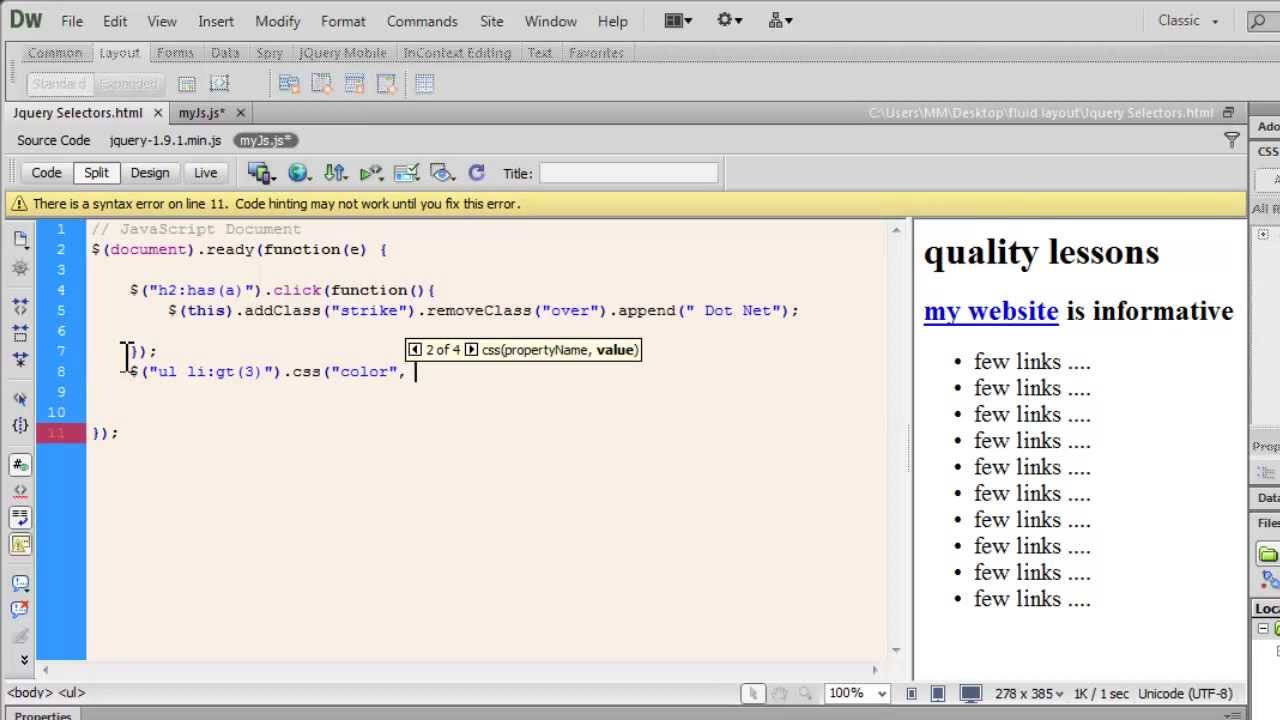Switch to Design view
Image resolution: width=1280 pixels, height=720 pixels.
coord(150,173)
